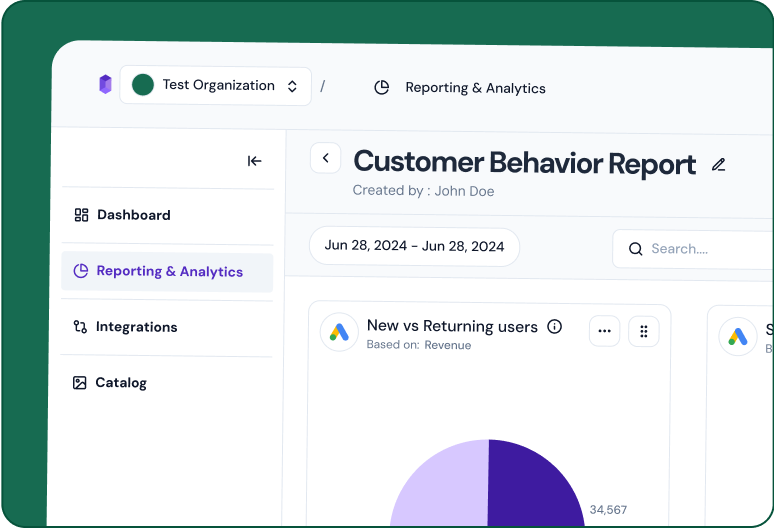
Task: Open the Jun 28, 2024 date range picker
Action: [x=414, y=247]
